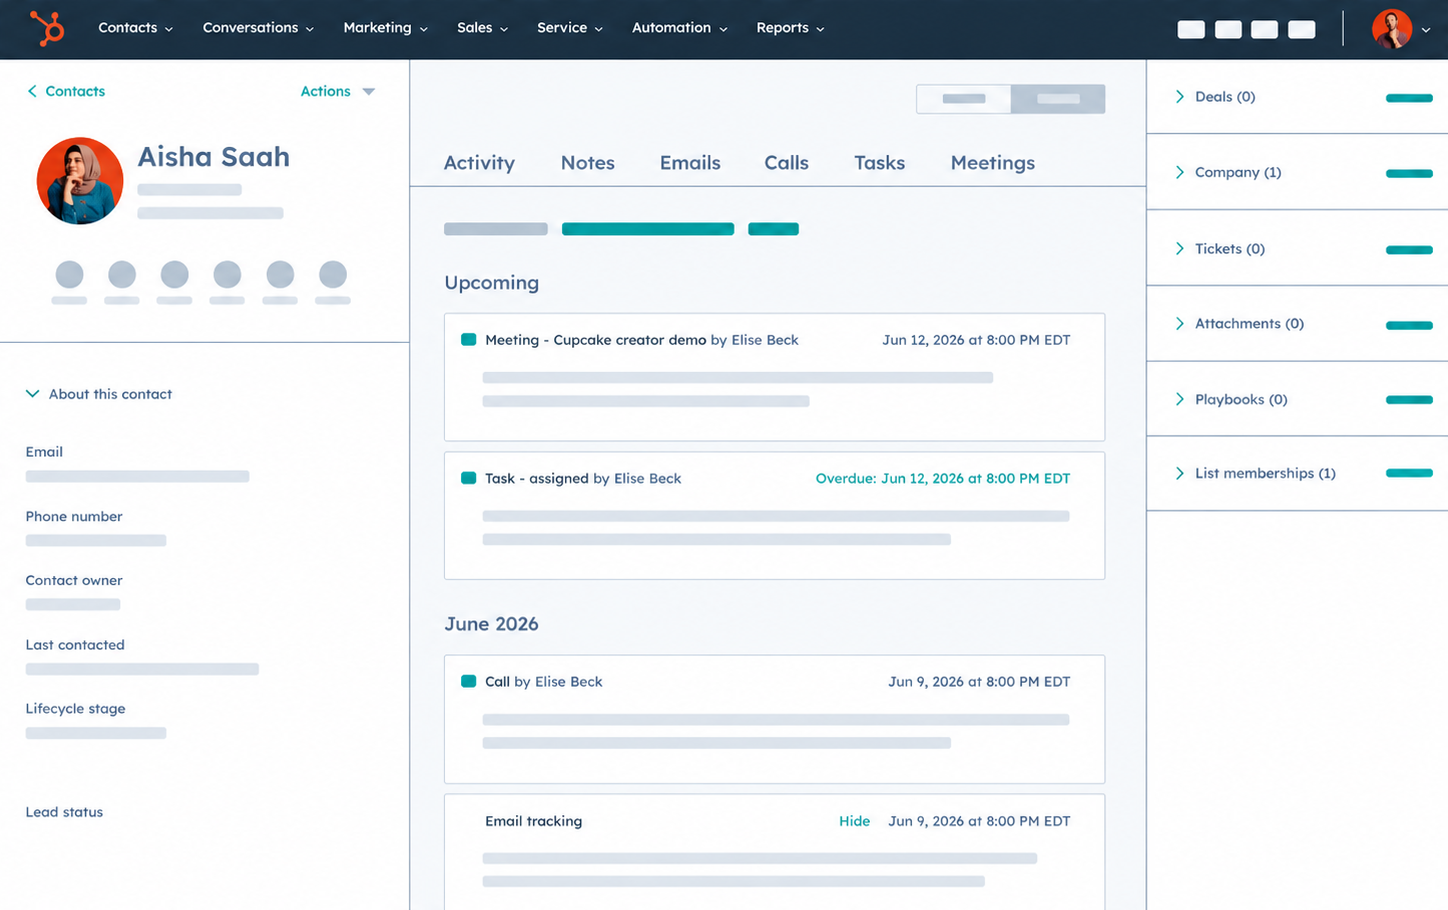Open the Marketing navigation menu
This screenshot has width=1448, height=910.
pos(385,28)
